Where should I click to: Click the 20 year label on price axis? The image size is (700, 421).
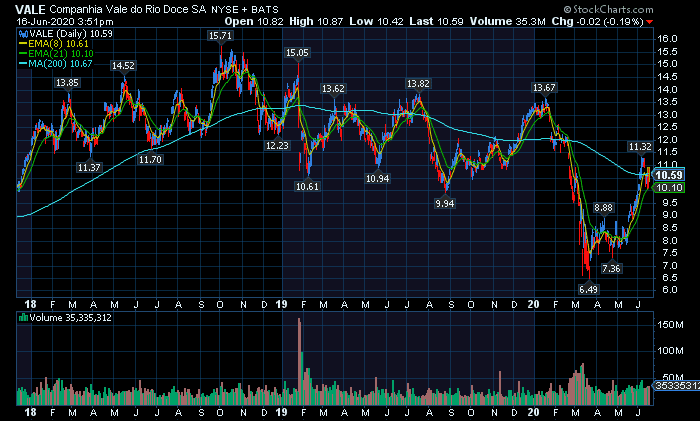tap(533, 304)
